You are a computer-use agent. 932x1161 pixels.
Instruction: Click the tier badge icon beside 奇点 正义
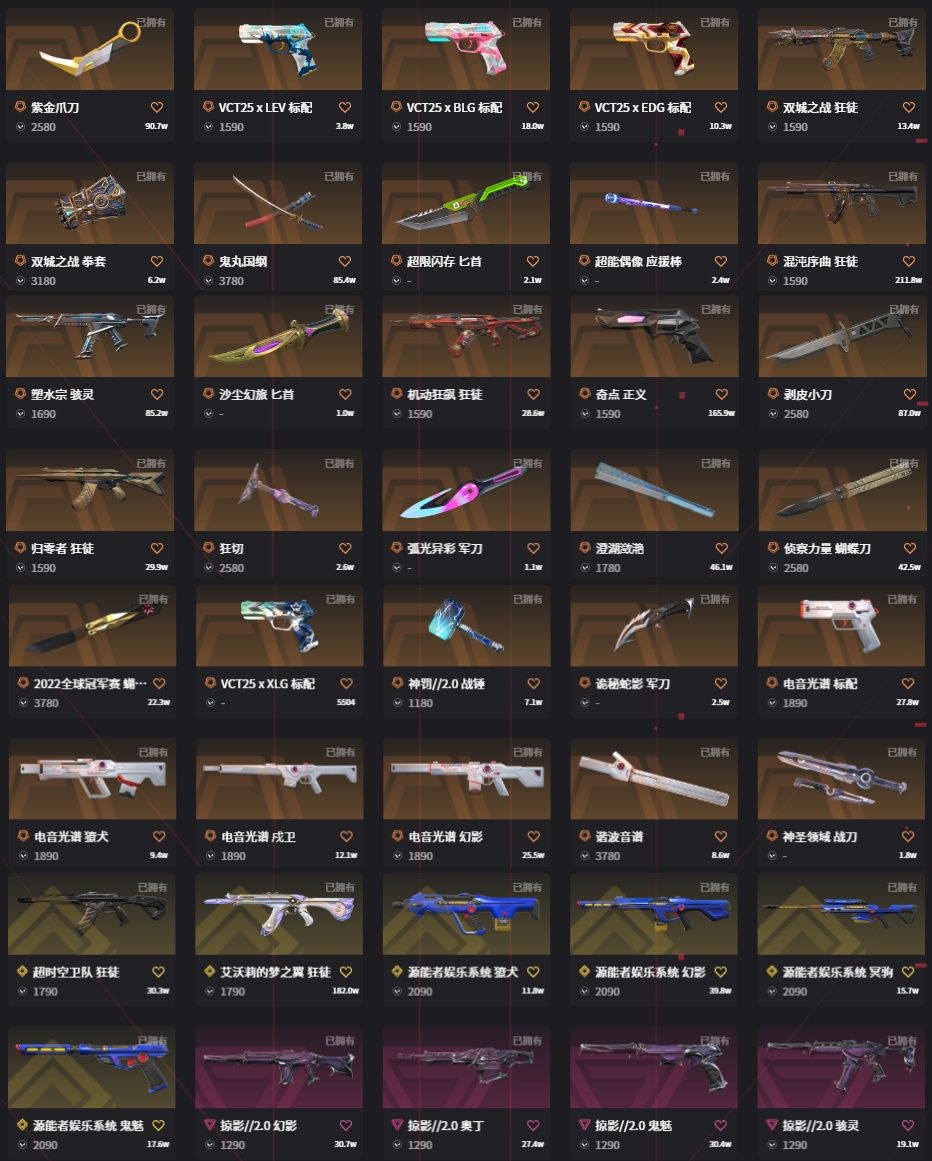pyautogui.click(x=585, y=394)
